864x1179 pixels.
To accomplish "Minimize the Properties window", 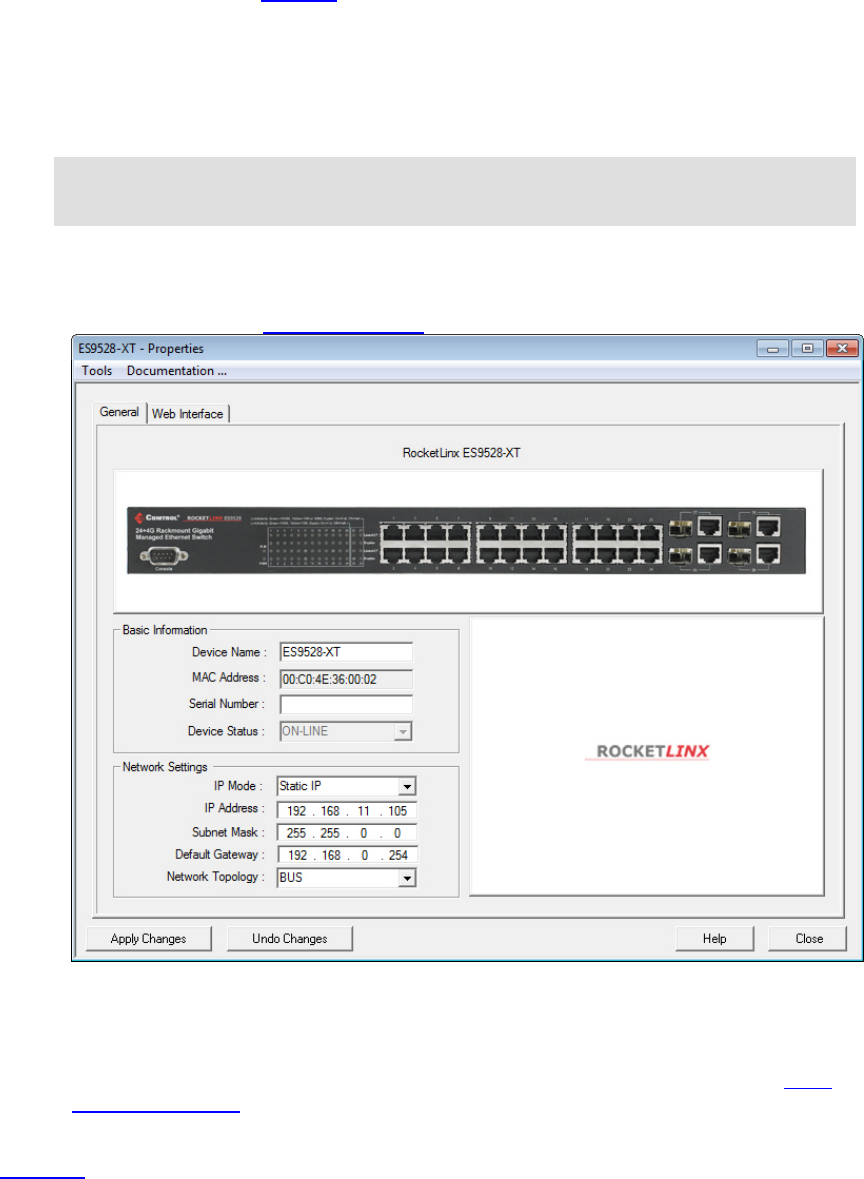I will pyautogui.click(x=772, y=348).
